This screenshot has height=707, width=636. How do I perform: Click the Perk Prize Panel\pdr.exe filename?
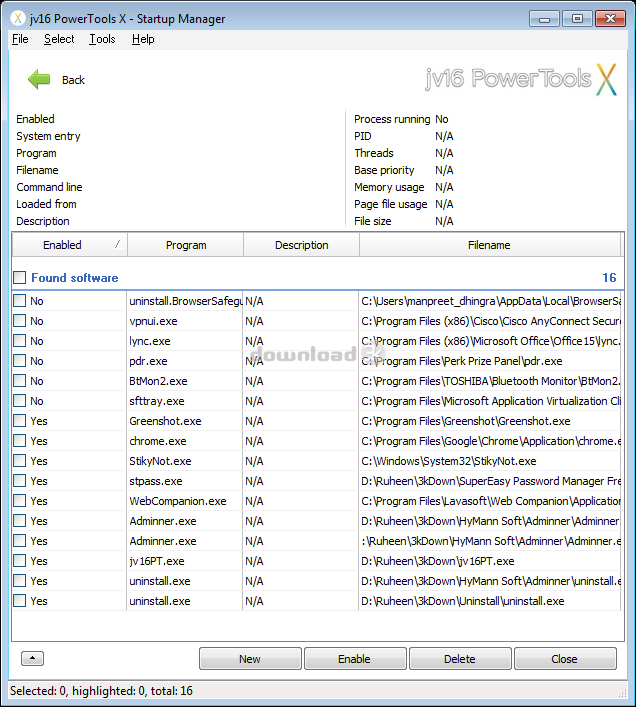click(462, 361)
